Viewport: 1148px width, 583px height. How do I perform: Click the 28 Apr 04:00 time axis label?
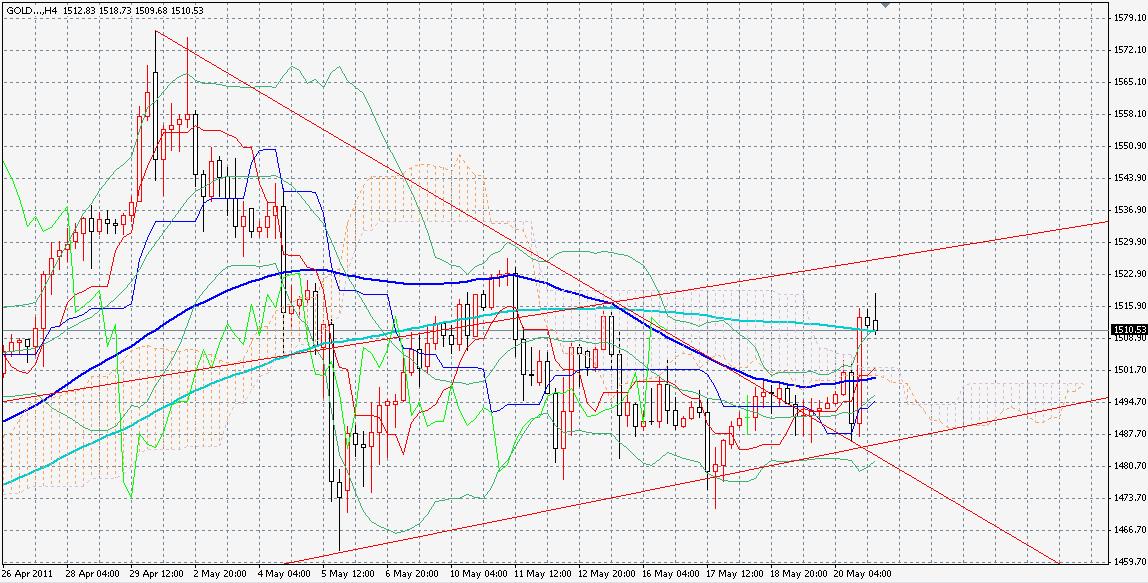click(90, 573)
